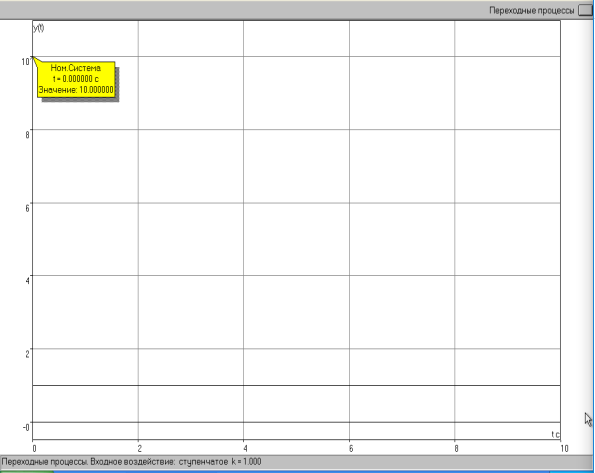The height and width of the screenshot is (473, 595).
Task: Click the y-axis tick label 4
Action: [27, 281]
